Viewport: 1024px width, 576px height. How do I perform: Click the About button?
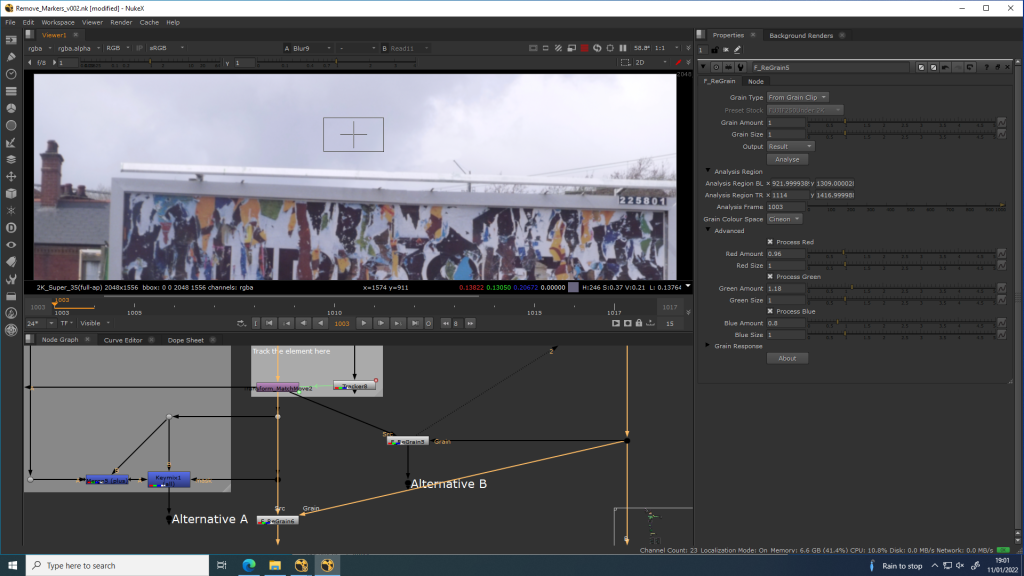[x=787, y=358]
